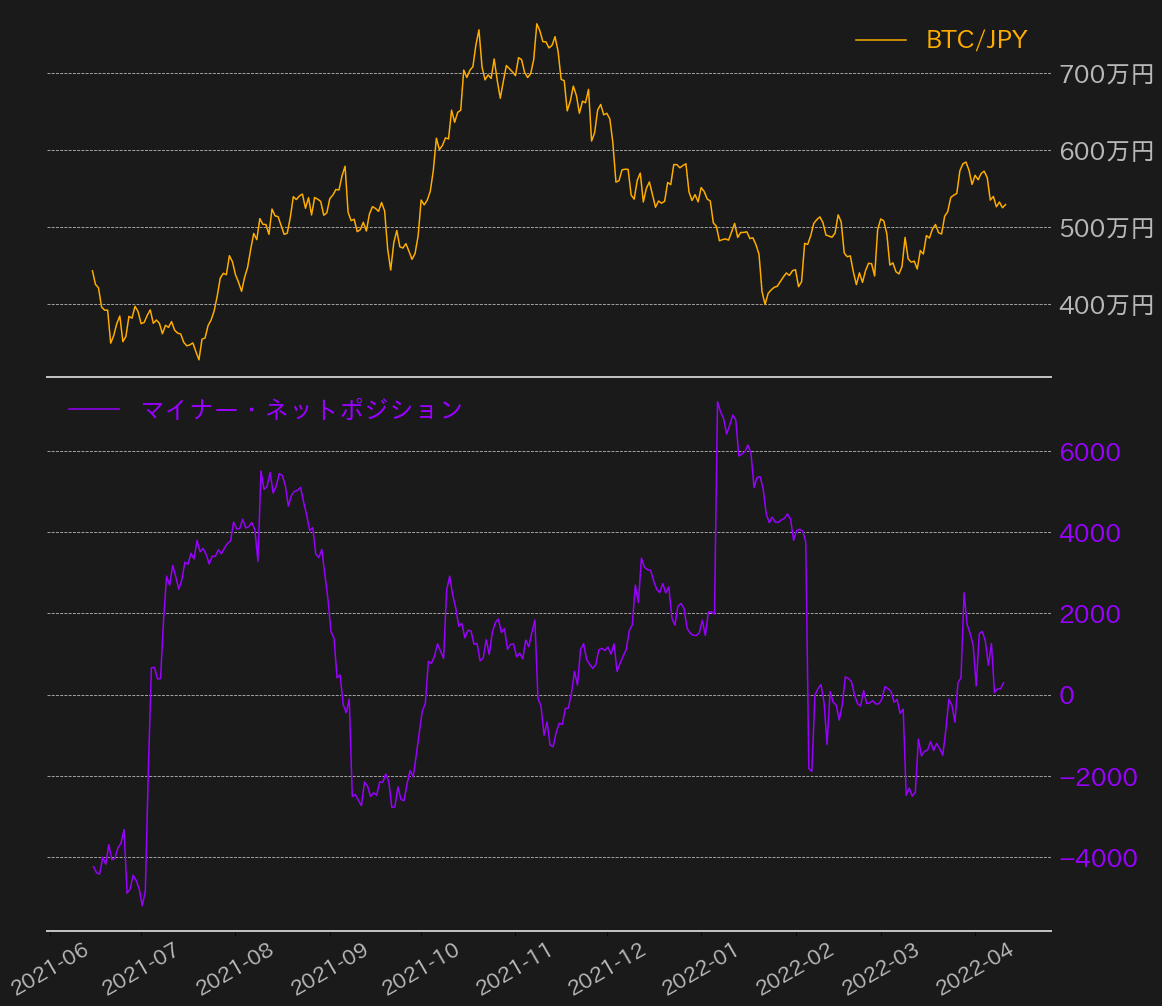Click the purple line's highest spike near 2022-01
This screenshot has width=1162, height=1006.
(x=718, y=403)
